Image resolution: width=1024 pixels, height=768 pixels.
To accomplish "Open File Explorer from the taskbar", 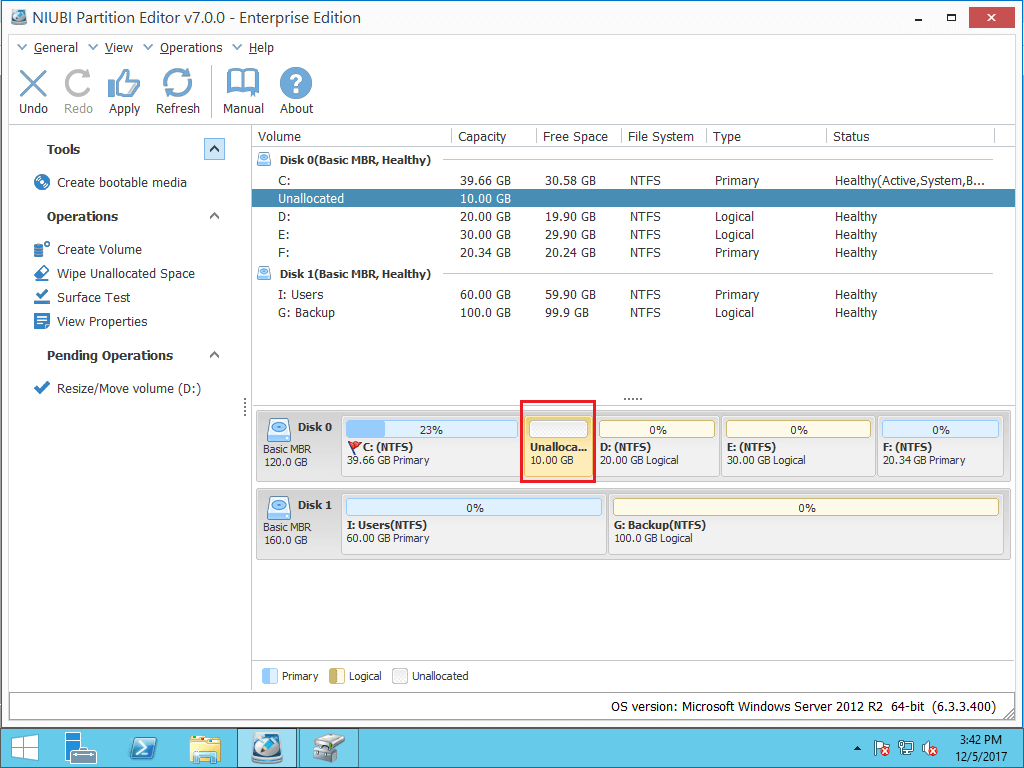I will click(x=204, y=748).
